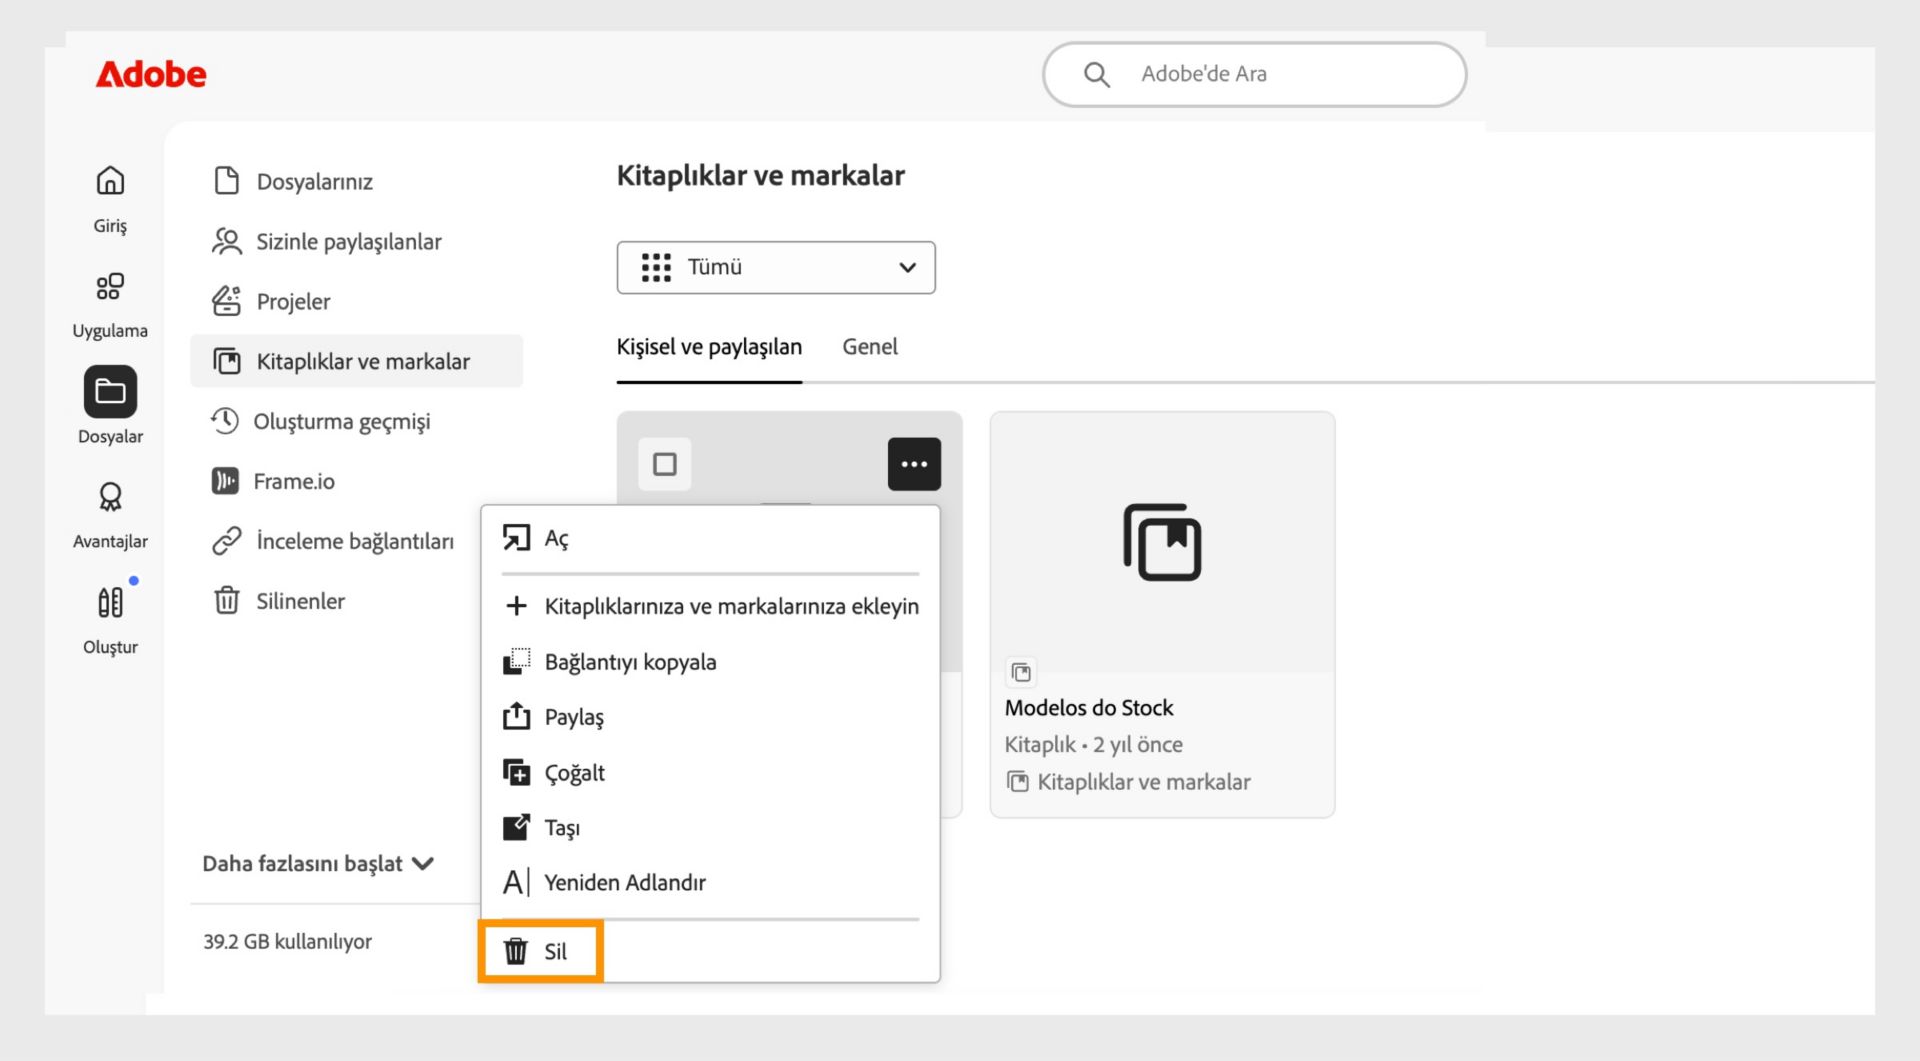Open the Tümü filter dropdown
The height and width of the screenshot is (1061, 1920).
tap(776, 268)
